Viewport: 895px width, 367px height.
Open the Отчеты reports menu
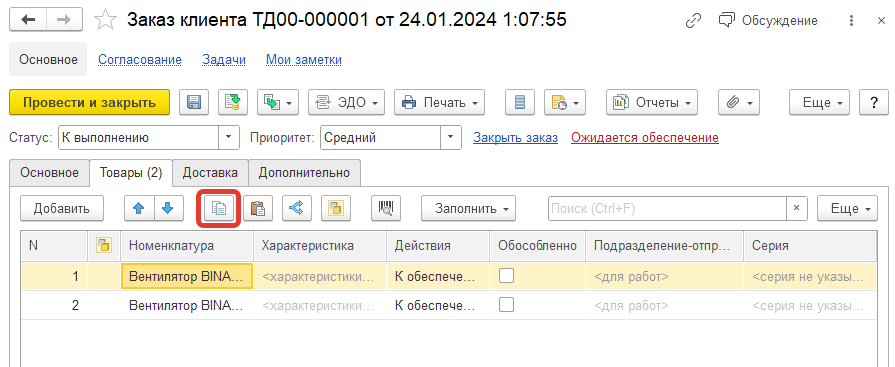pyautogui.click(x=652, y=103)
